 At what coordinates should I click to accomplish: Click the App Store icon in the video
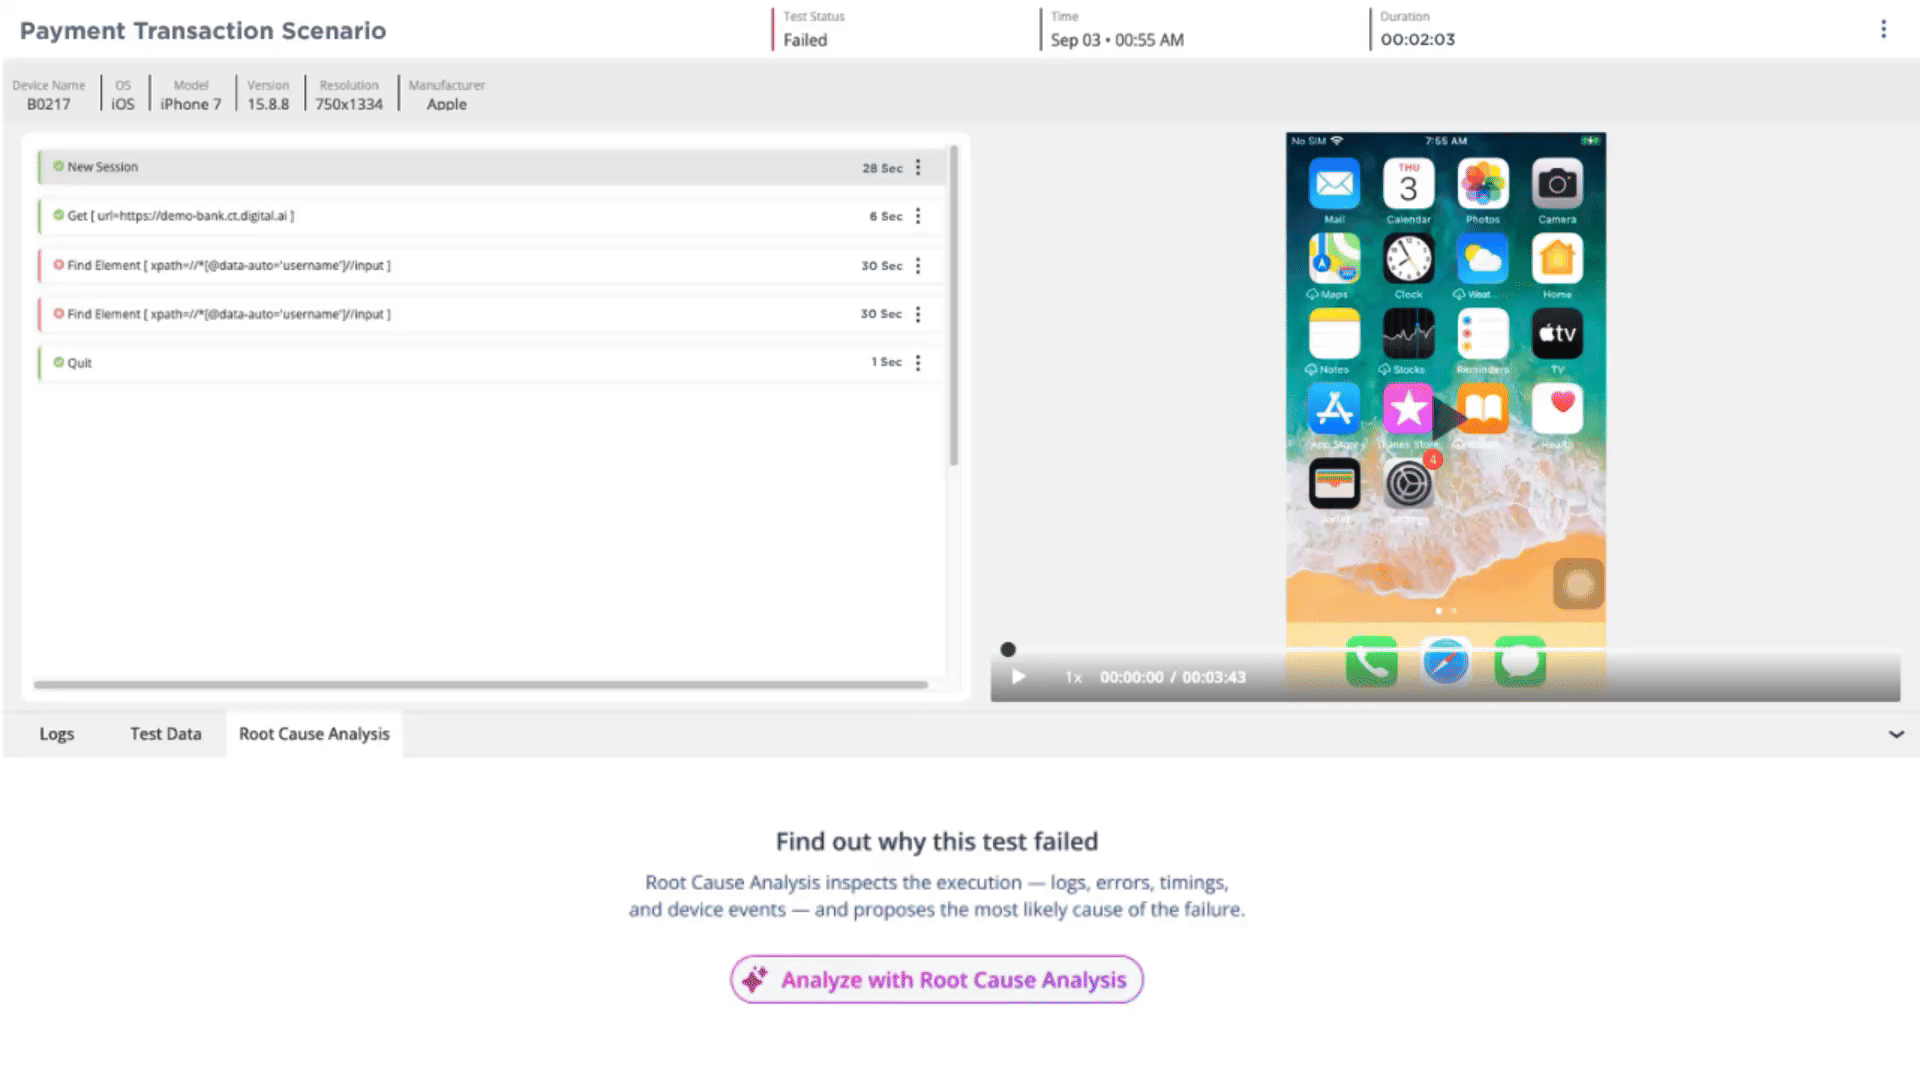[1334, 409]
